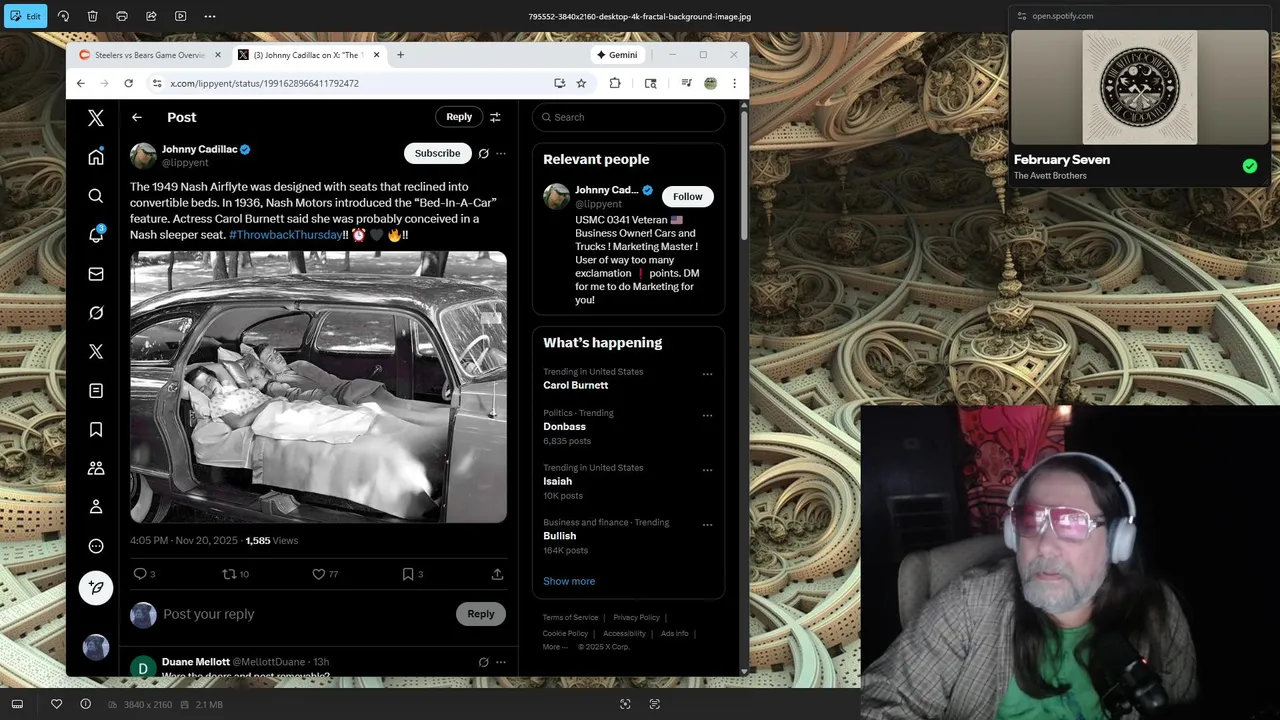Viewport: 1280px width, 720px height.
Task: Toggle filmstrip icon in Photos status bar
Action: tap(17, 704)
